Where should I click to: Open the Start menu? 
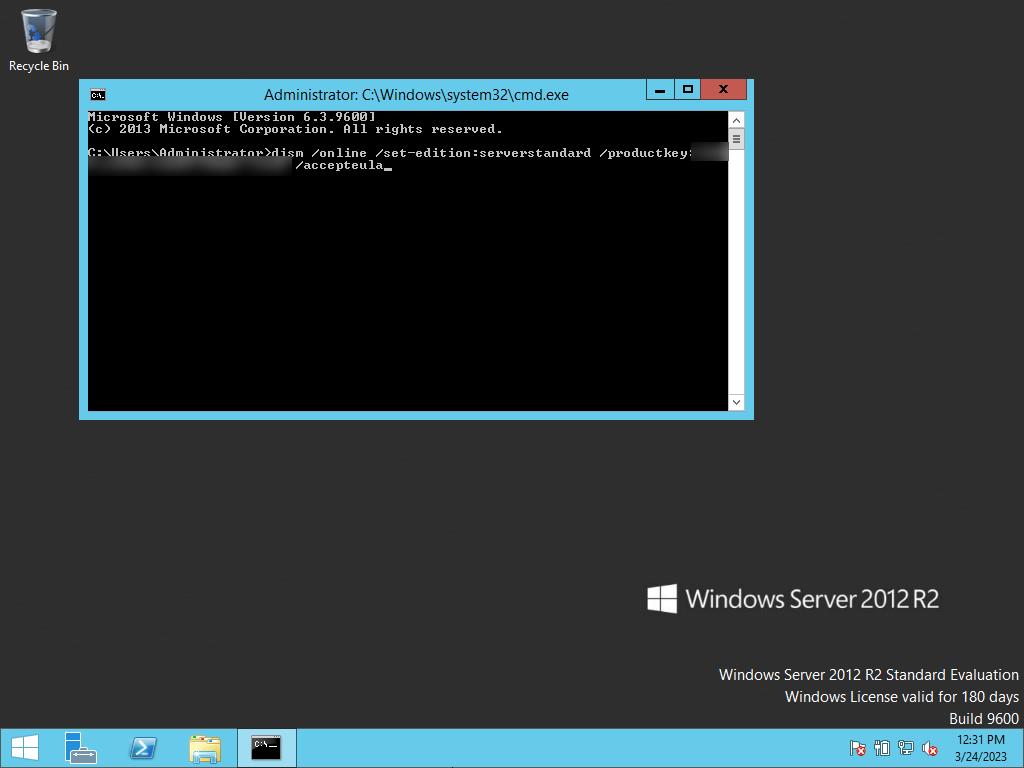coord(25,748)
